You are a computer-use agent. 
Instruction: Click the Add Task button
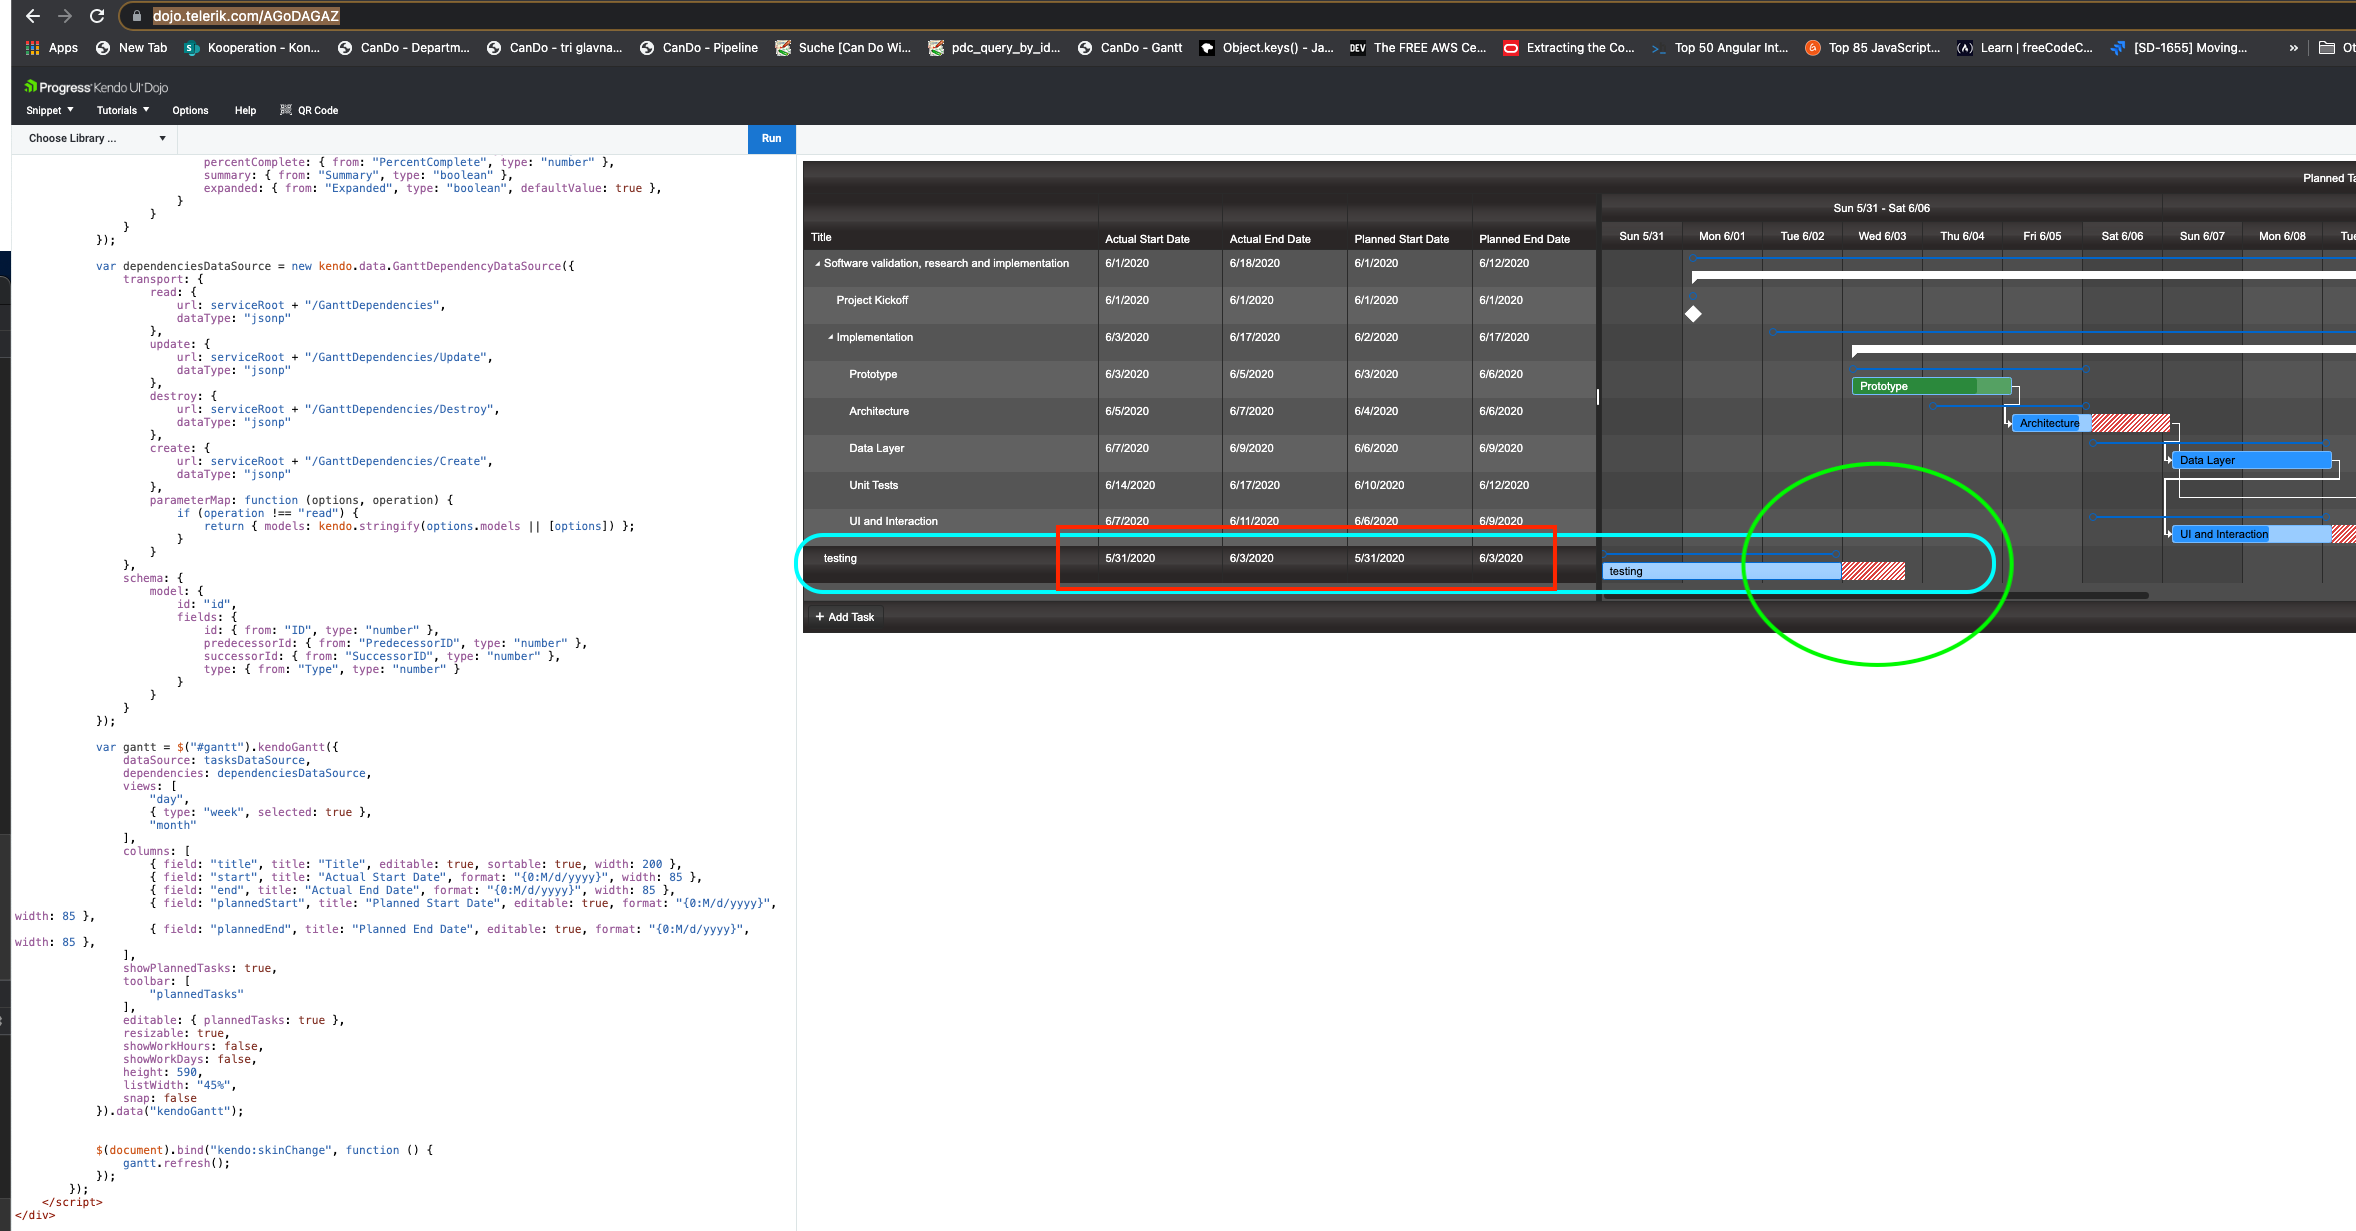pyautogui.click(x=845, y=617)
